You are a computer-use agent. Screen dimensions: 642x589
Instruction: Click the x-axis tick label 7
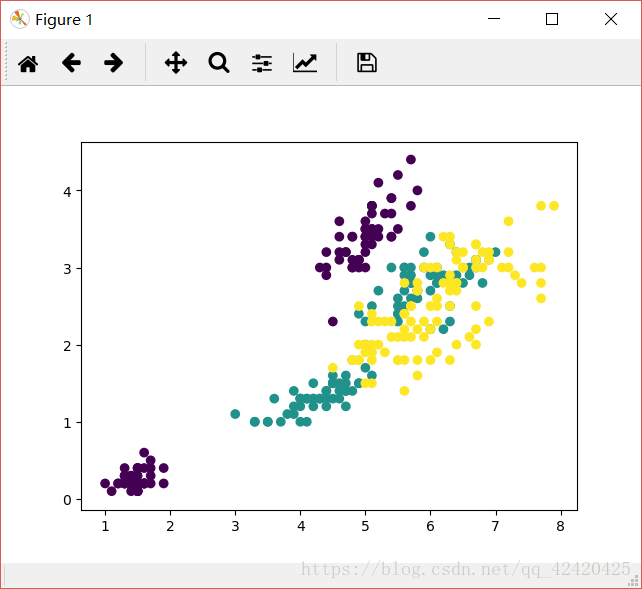495,526
